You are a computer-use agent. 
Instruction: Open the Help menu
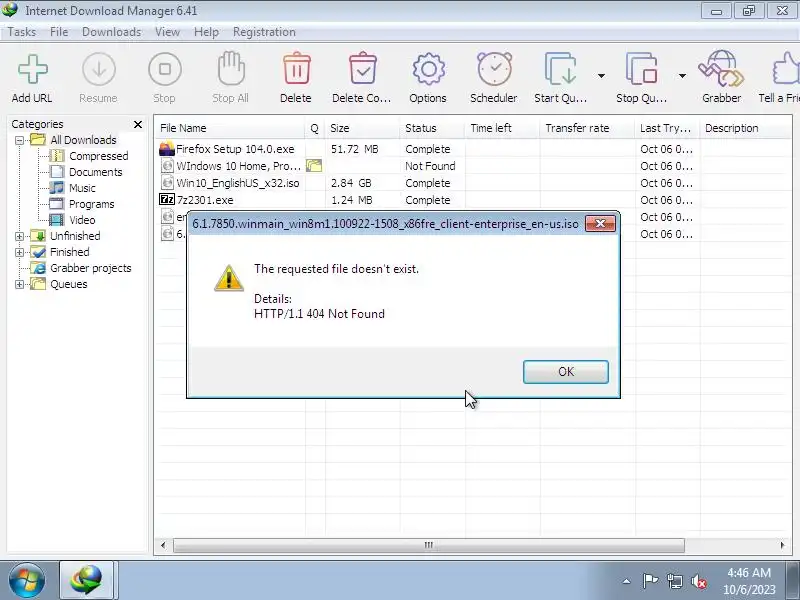pos(206,32)
